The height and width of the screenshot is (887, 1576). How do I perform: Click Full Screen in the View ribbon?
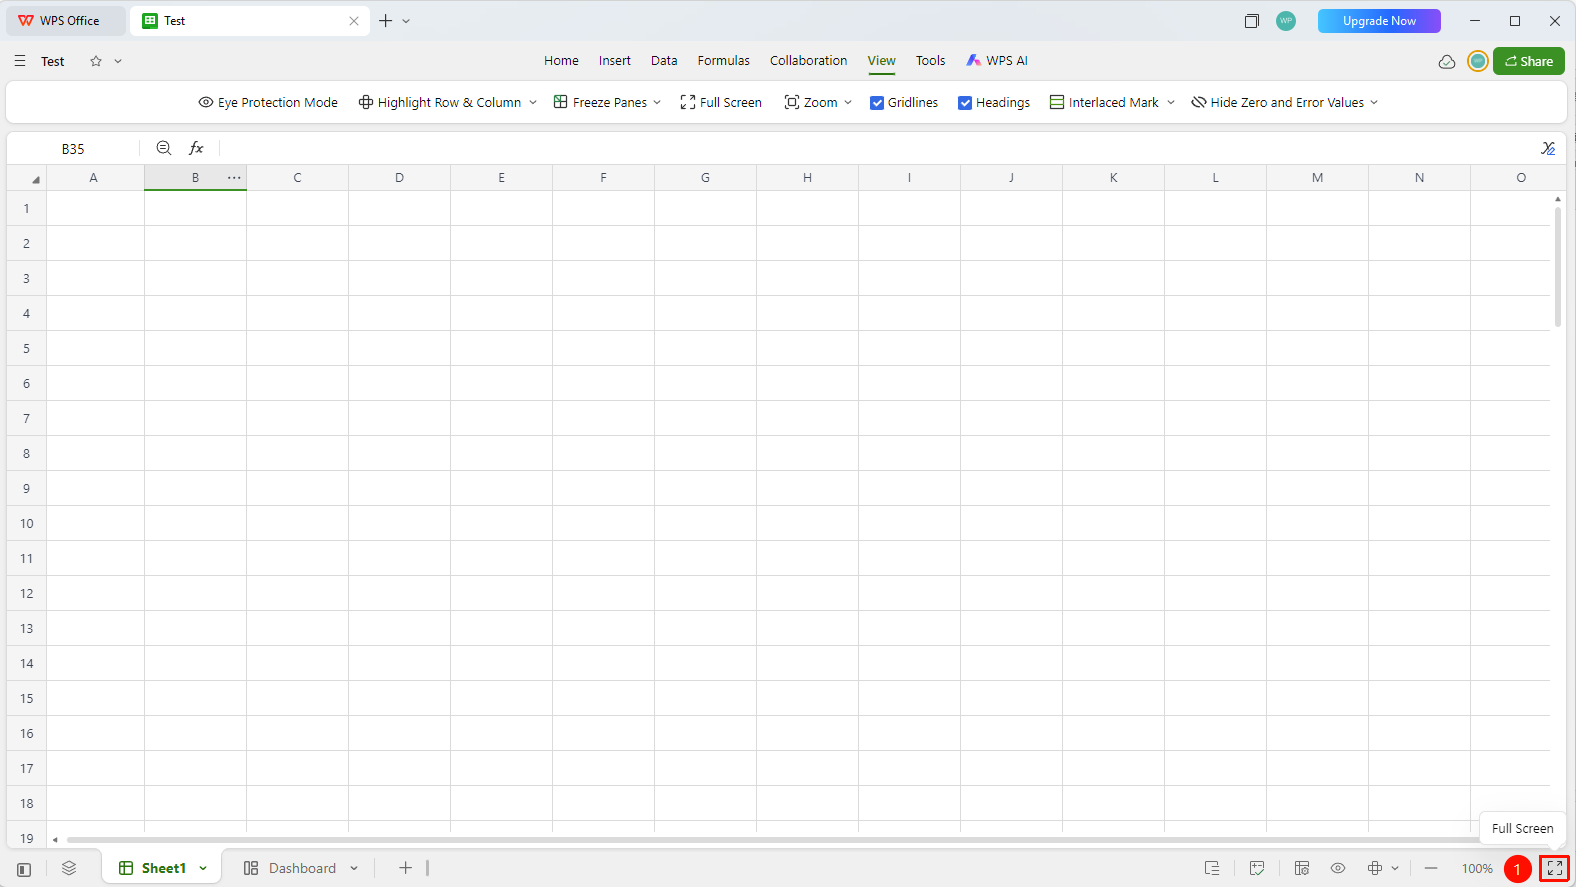click(721, 102)
